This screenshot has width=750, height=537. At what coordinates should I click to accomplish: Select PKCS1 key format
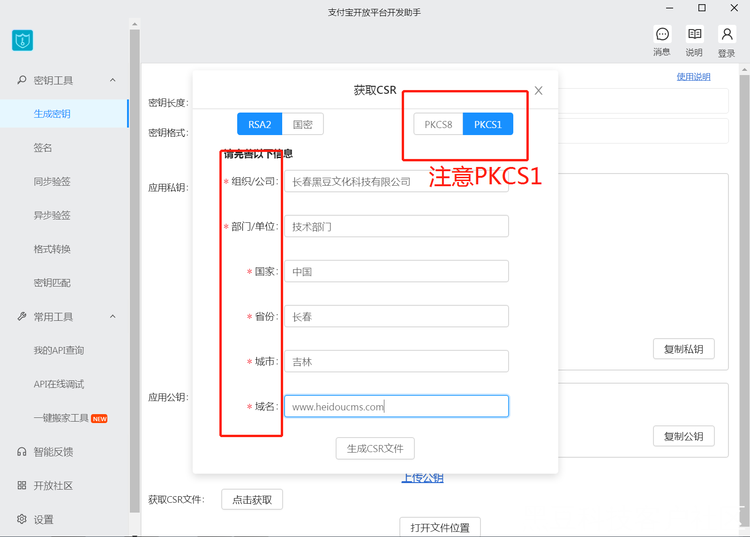[487, 124]
